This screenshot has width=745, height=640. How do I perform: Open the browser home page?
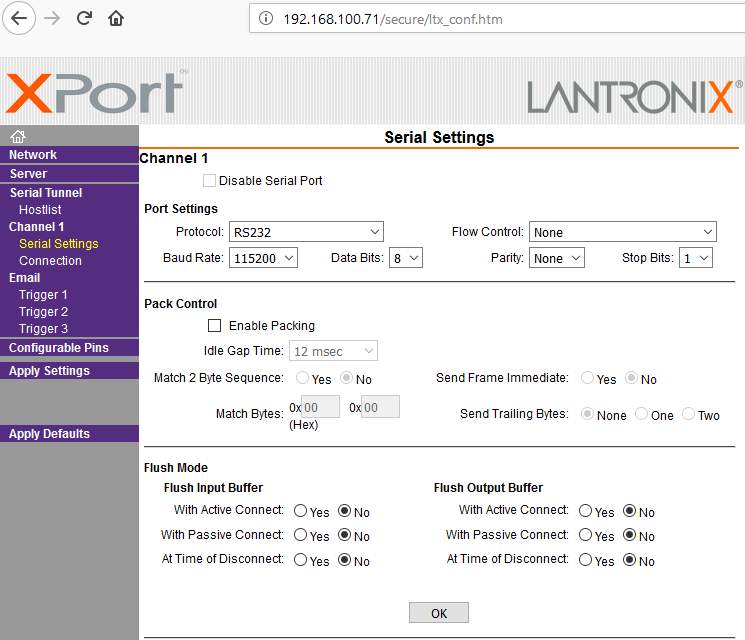[116, 19]
